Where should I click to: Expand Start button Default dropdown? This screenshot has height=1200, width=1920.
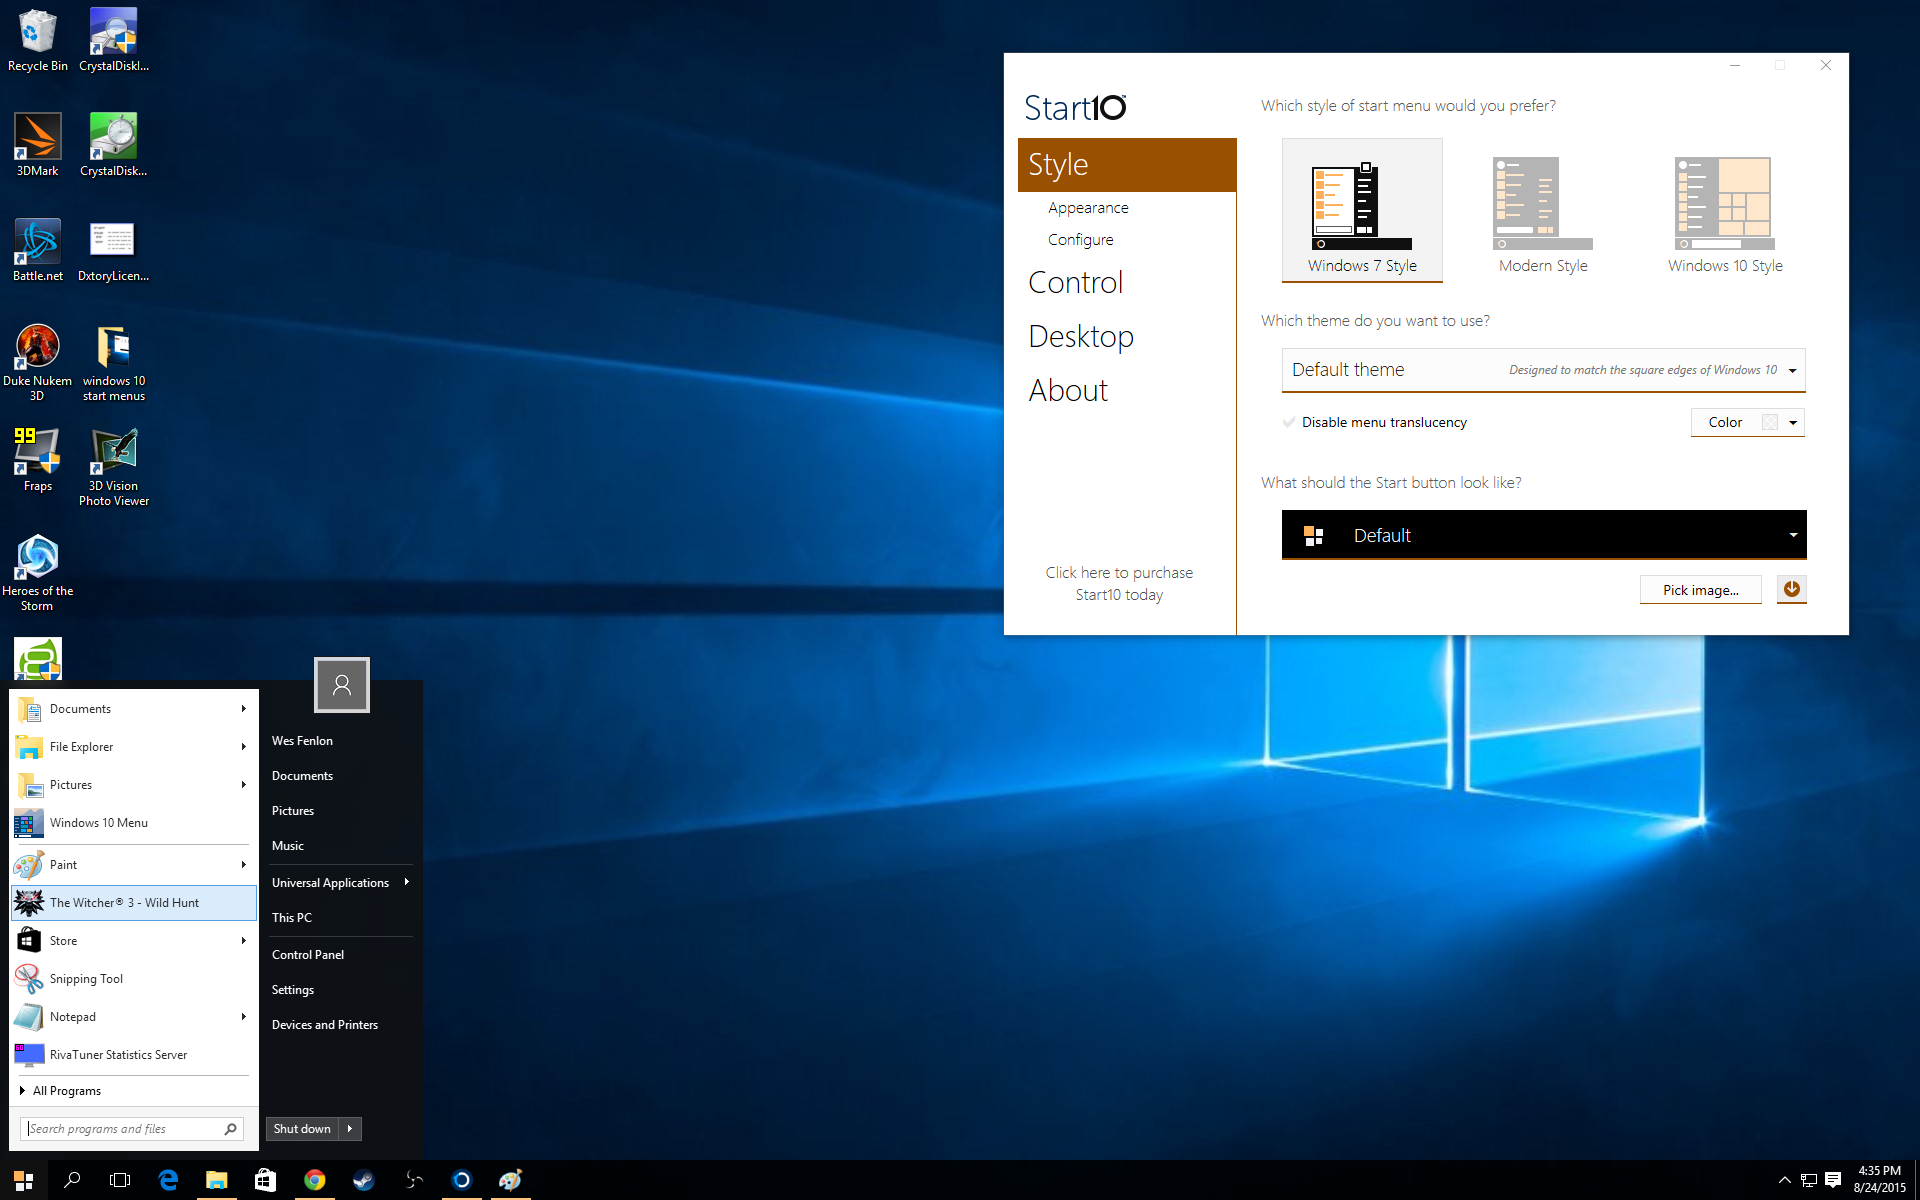click(1791, 535)
